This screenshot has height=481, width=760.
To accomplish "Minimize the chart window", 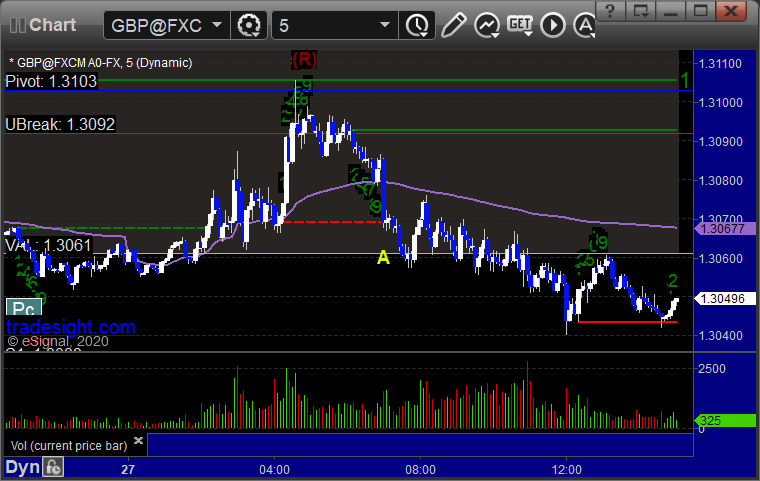I will pyautogui.click(x=671, y=10).
